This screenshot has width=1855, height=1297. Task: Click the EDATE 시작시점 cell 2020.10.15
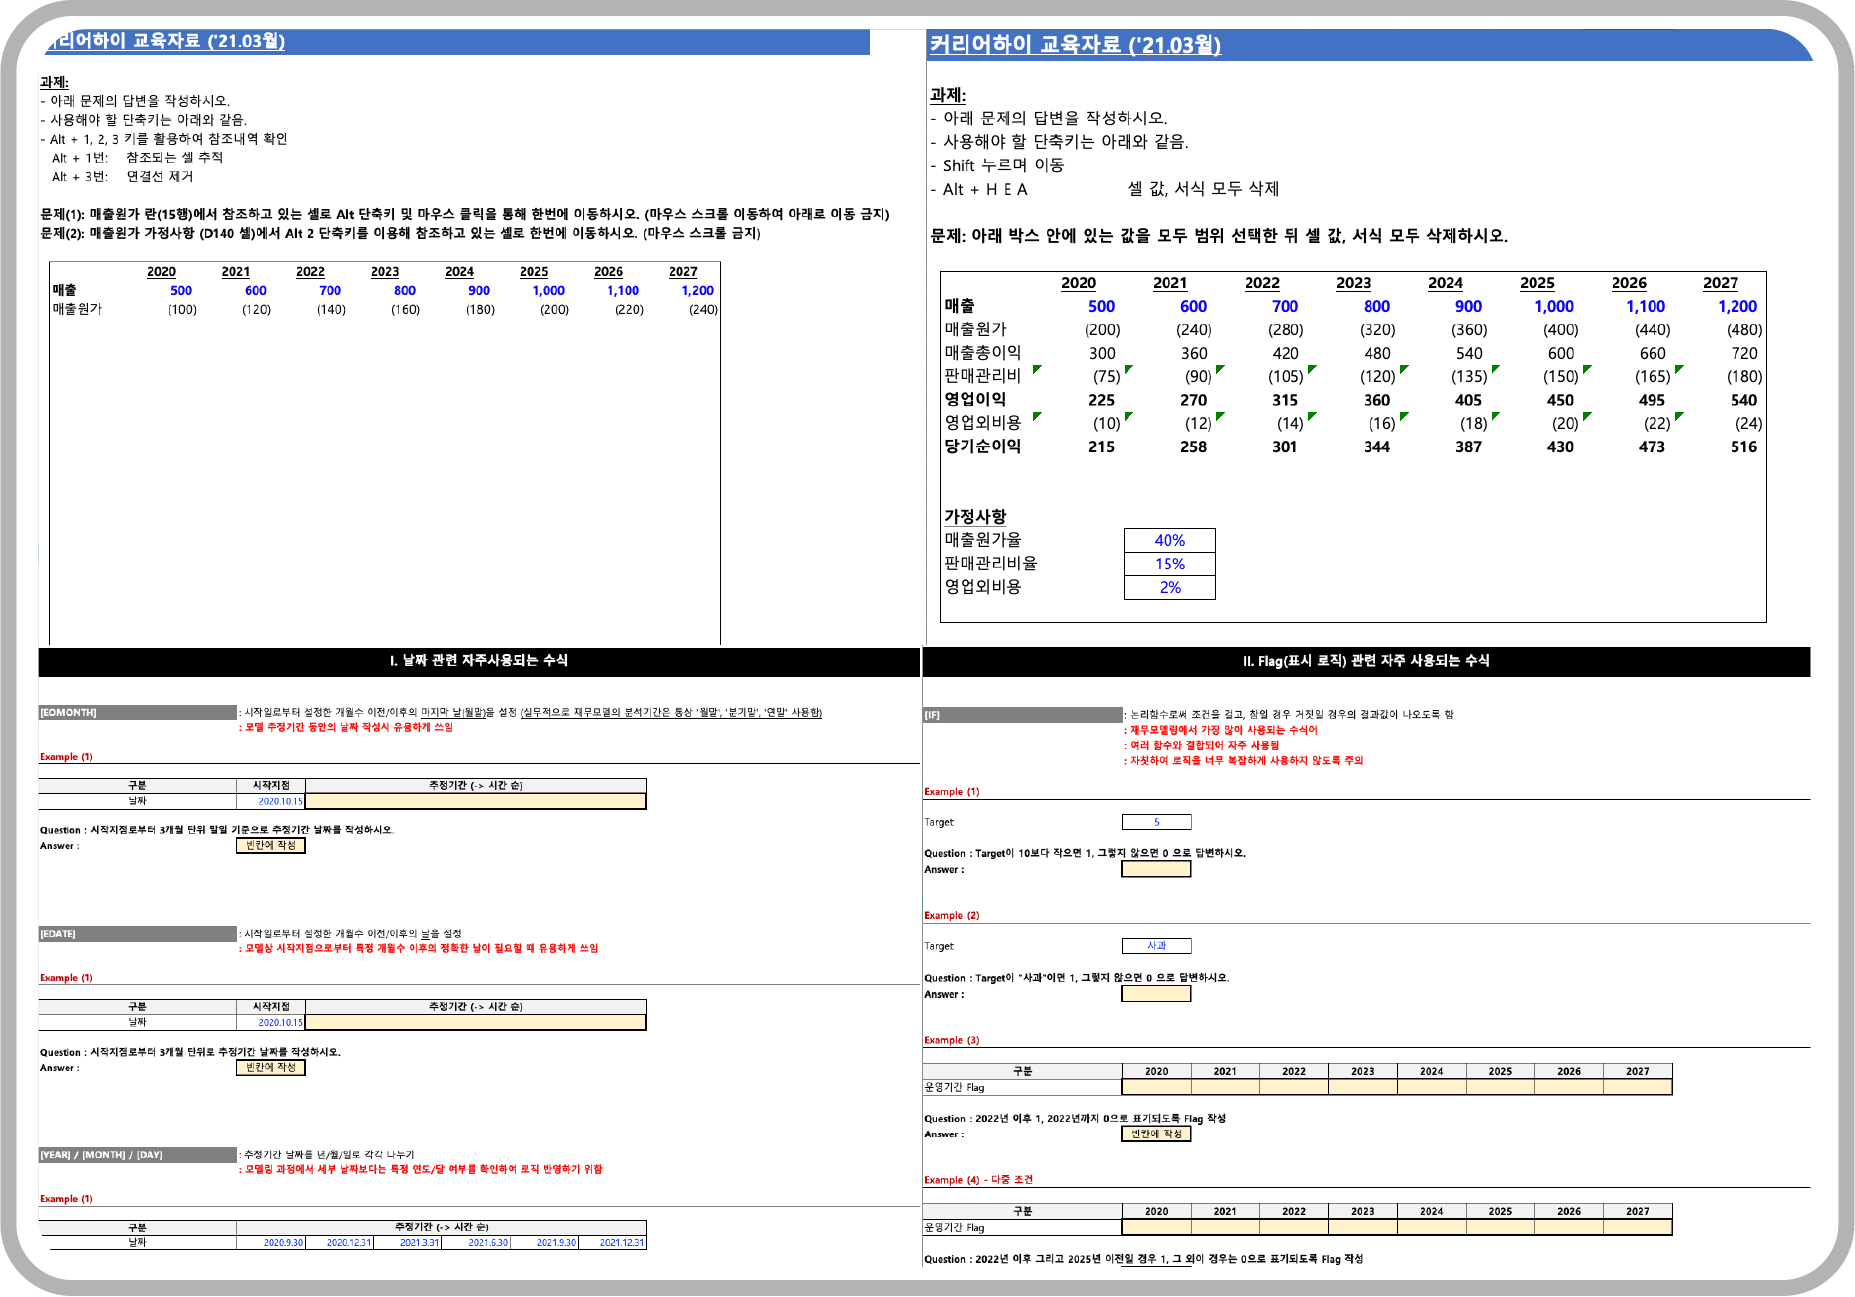point(270,1022)
